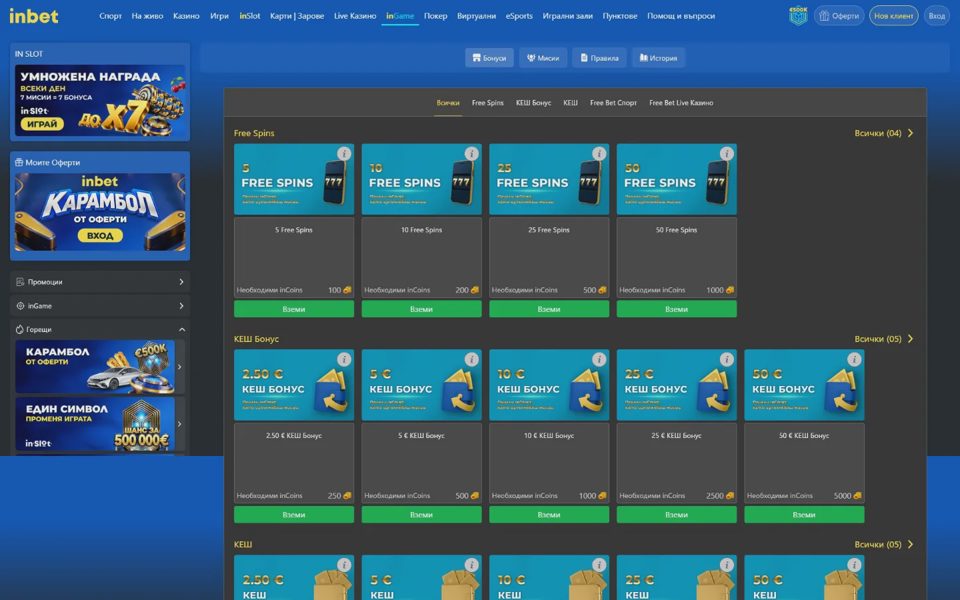Show info for 5 € КЕШ card
Image resolution: width=960 pixels, height=600 pixels.
(x=471, y=565)
